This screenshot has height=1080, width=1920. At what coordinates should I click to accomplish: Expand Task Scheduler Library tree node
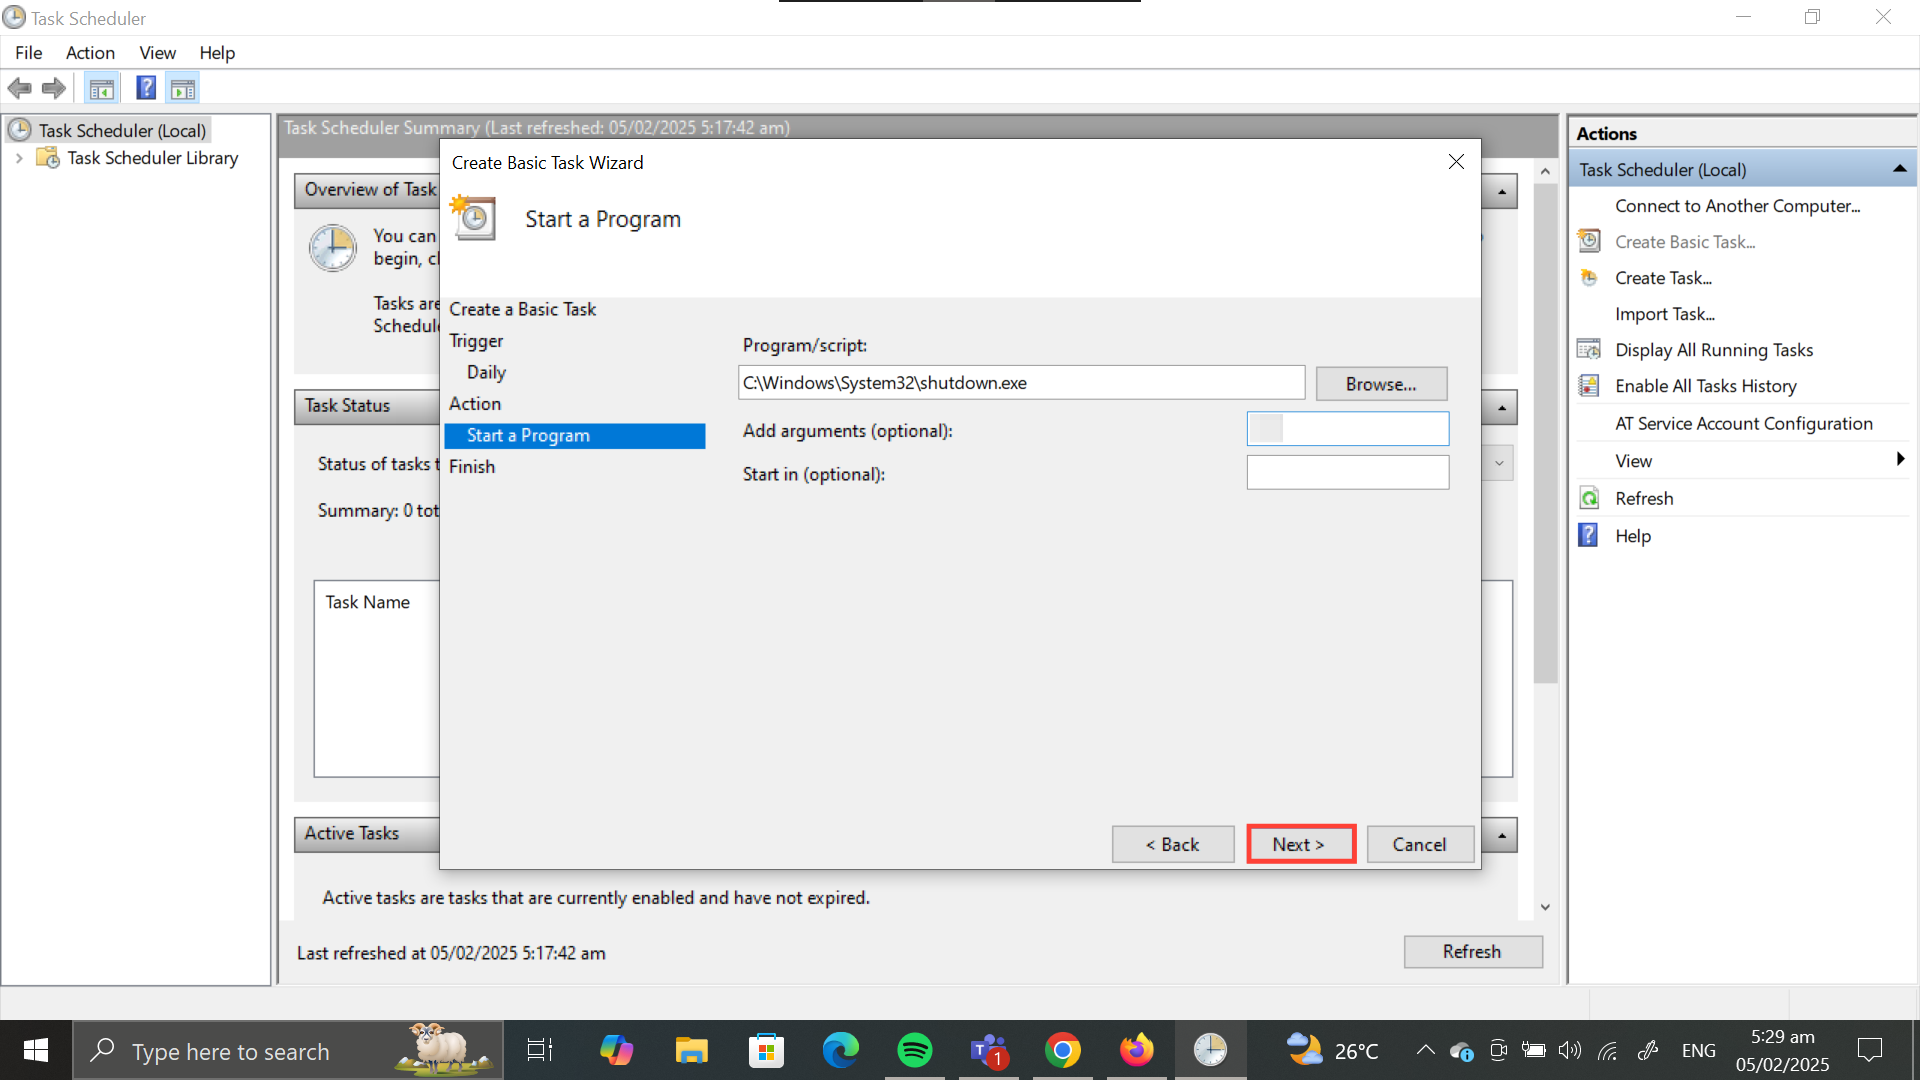(x=19, y=158)
